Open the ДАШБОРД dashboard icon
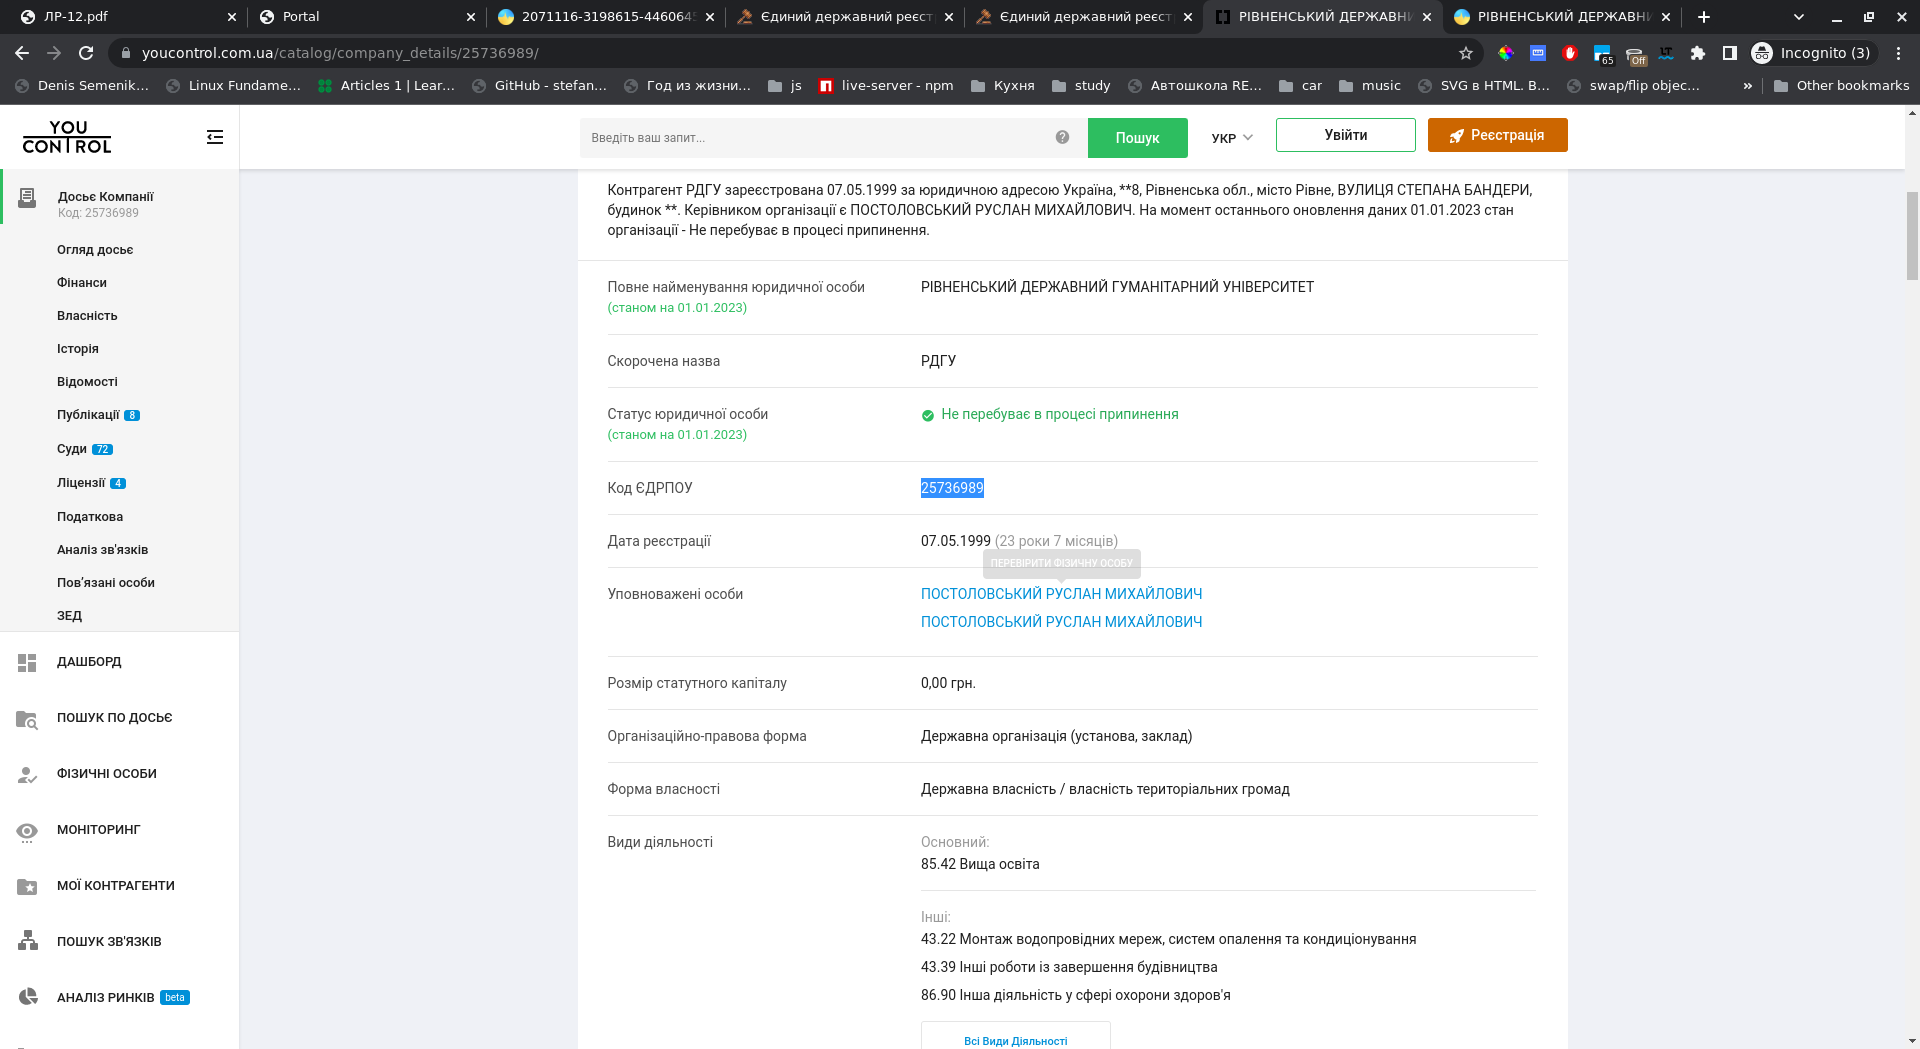 27,662
